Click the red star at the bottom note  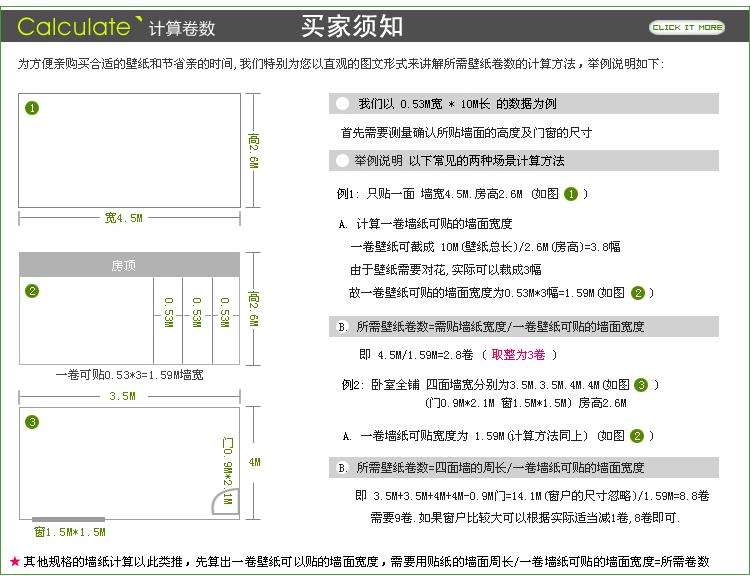(14, 562)
